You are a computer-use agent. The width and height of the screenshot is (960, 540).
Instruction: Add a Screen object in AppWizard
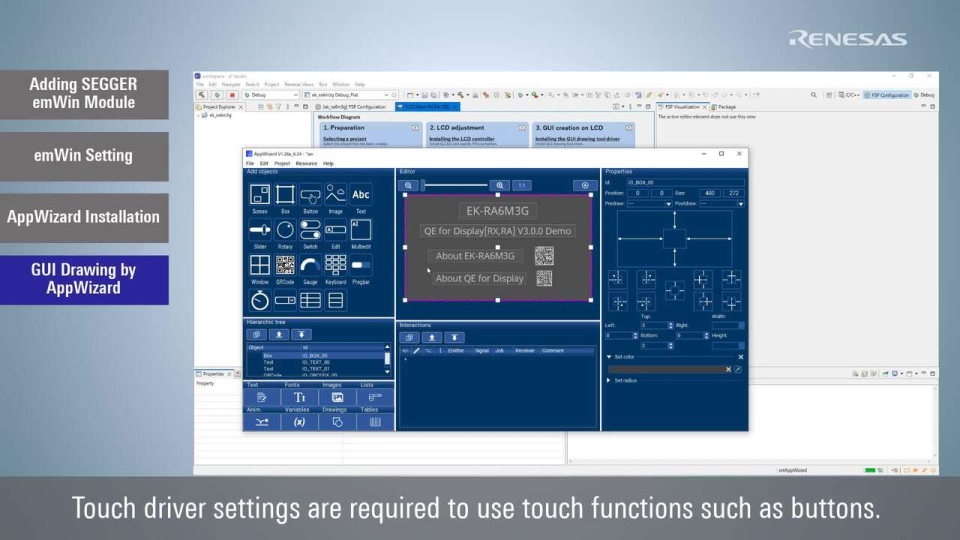260,195
